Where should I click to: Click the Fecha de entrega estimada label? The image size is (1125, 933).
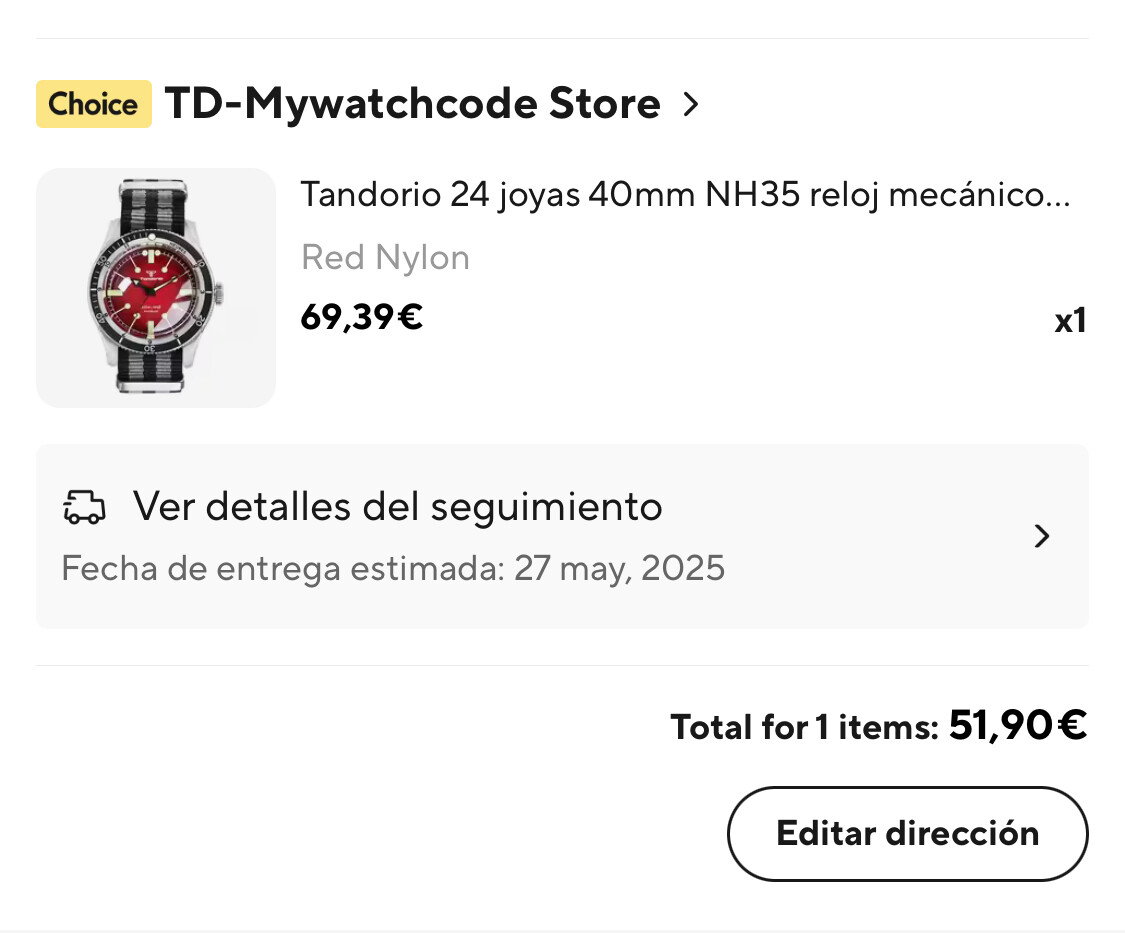283,569
